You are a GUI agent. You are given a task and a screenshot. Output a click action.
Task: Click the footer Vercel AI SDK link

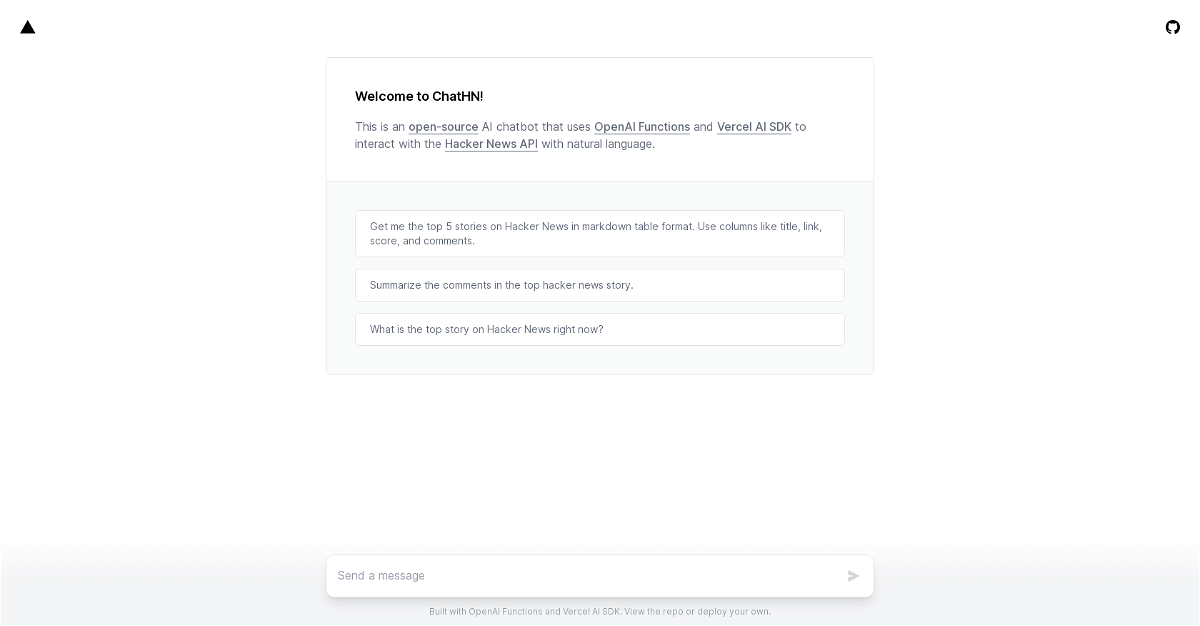591,612
